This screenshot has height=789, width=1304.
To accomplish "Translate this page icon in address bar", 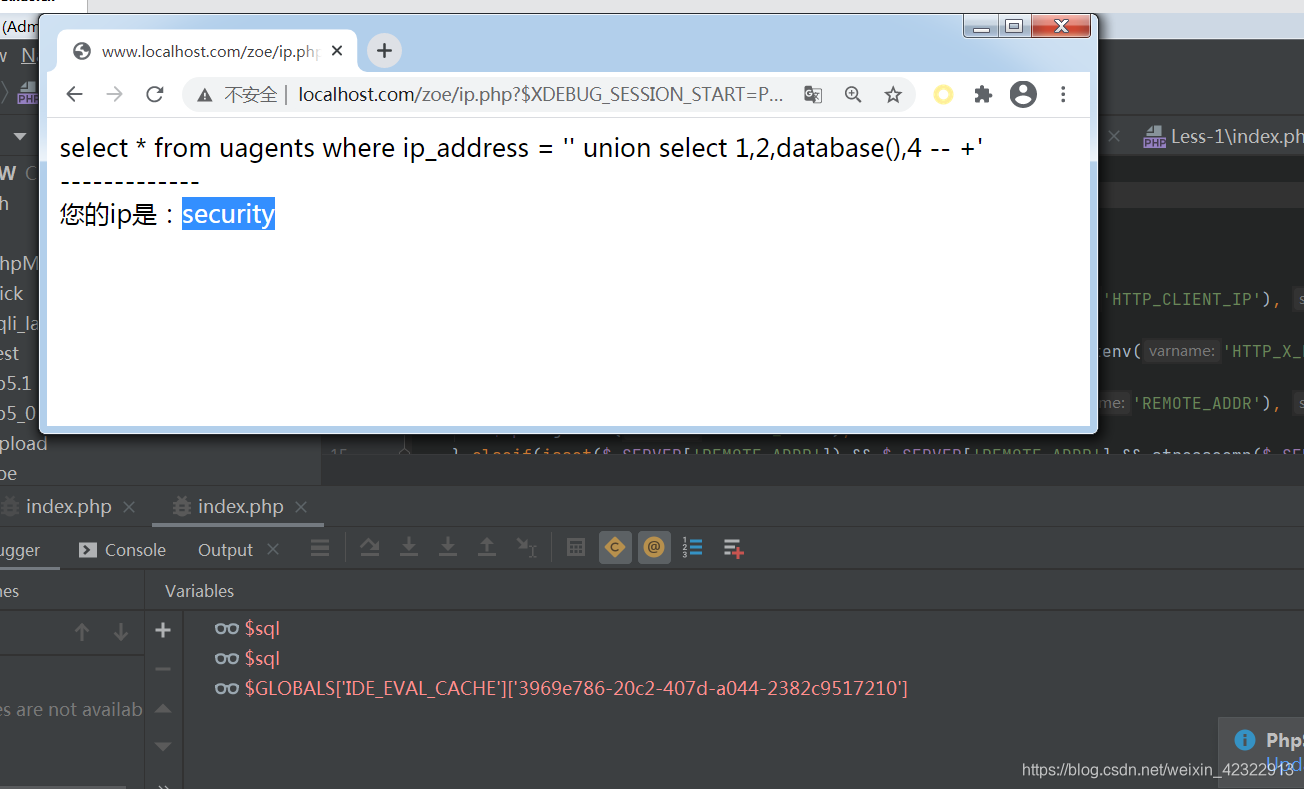I will (x=813, y=94).
